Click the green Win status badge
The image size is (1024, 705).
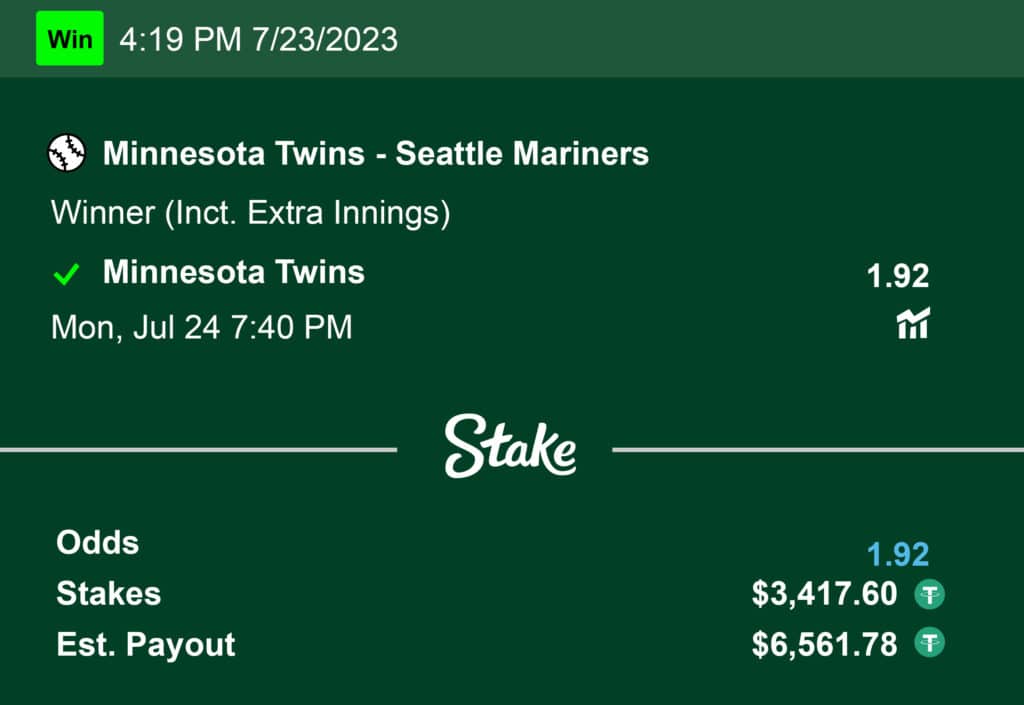tap(70, 40)
